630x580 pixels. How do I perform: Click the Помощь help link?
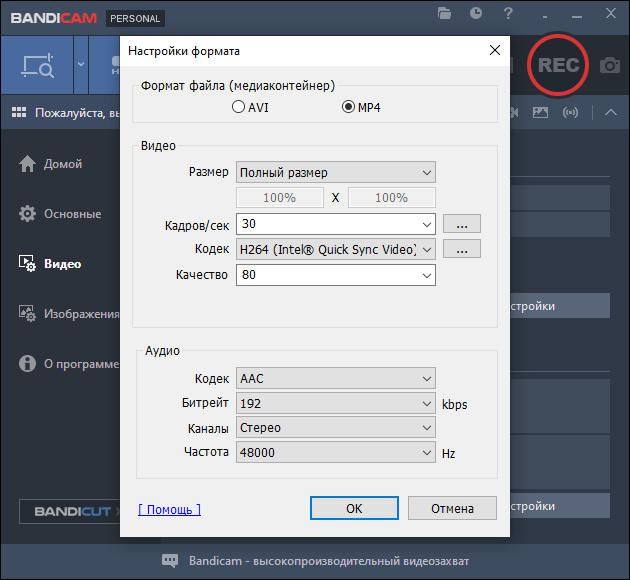point(170,509)
